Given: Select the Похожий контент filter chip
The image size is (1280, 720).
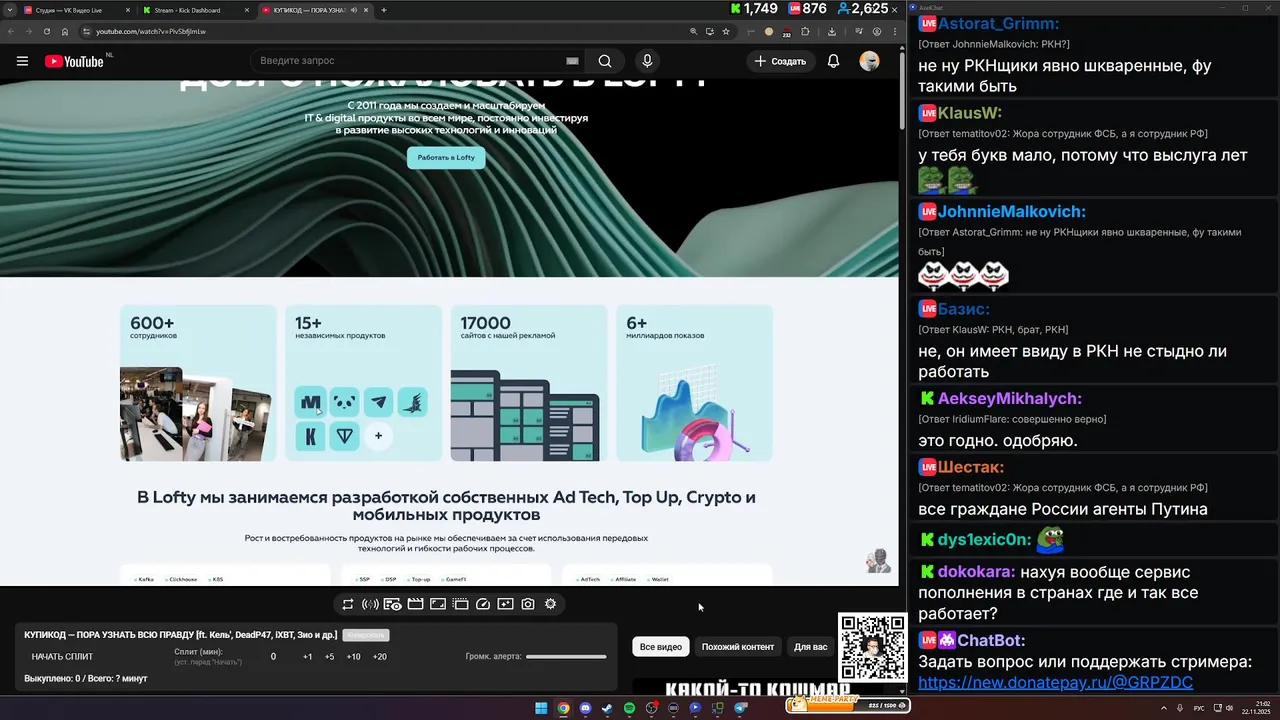Looking at the screenshot, I should click(x=738, y=647).
